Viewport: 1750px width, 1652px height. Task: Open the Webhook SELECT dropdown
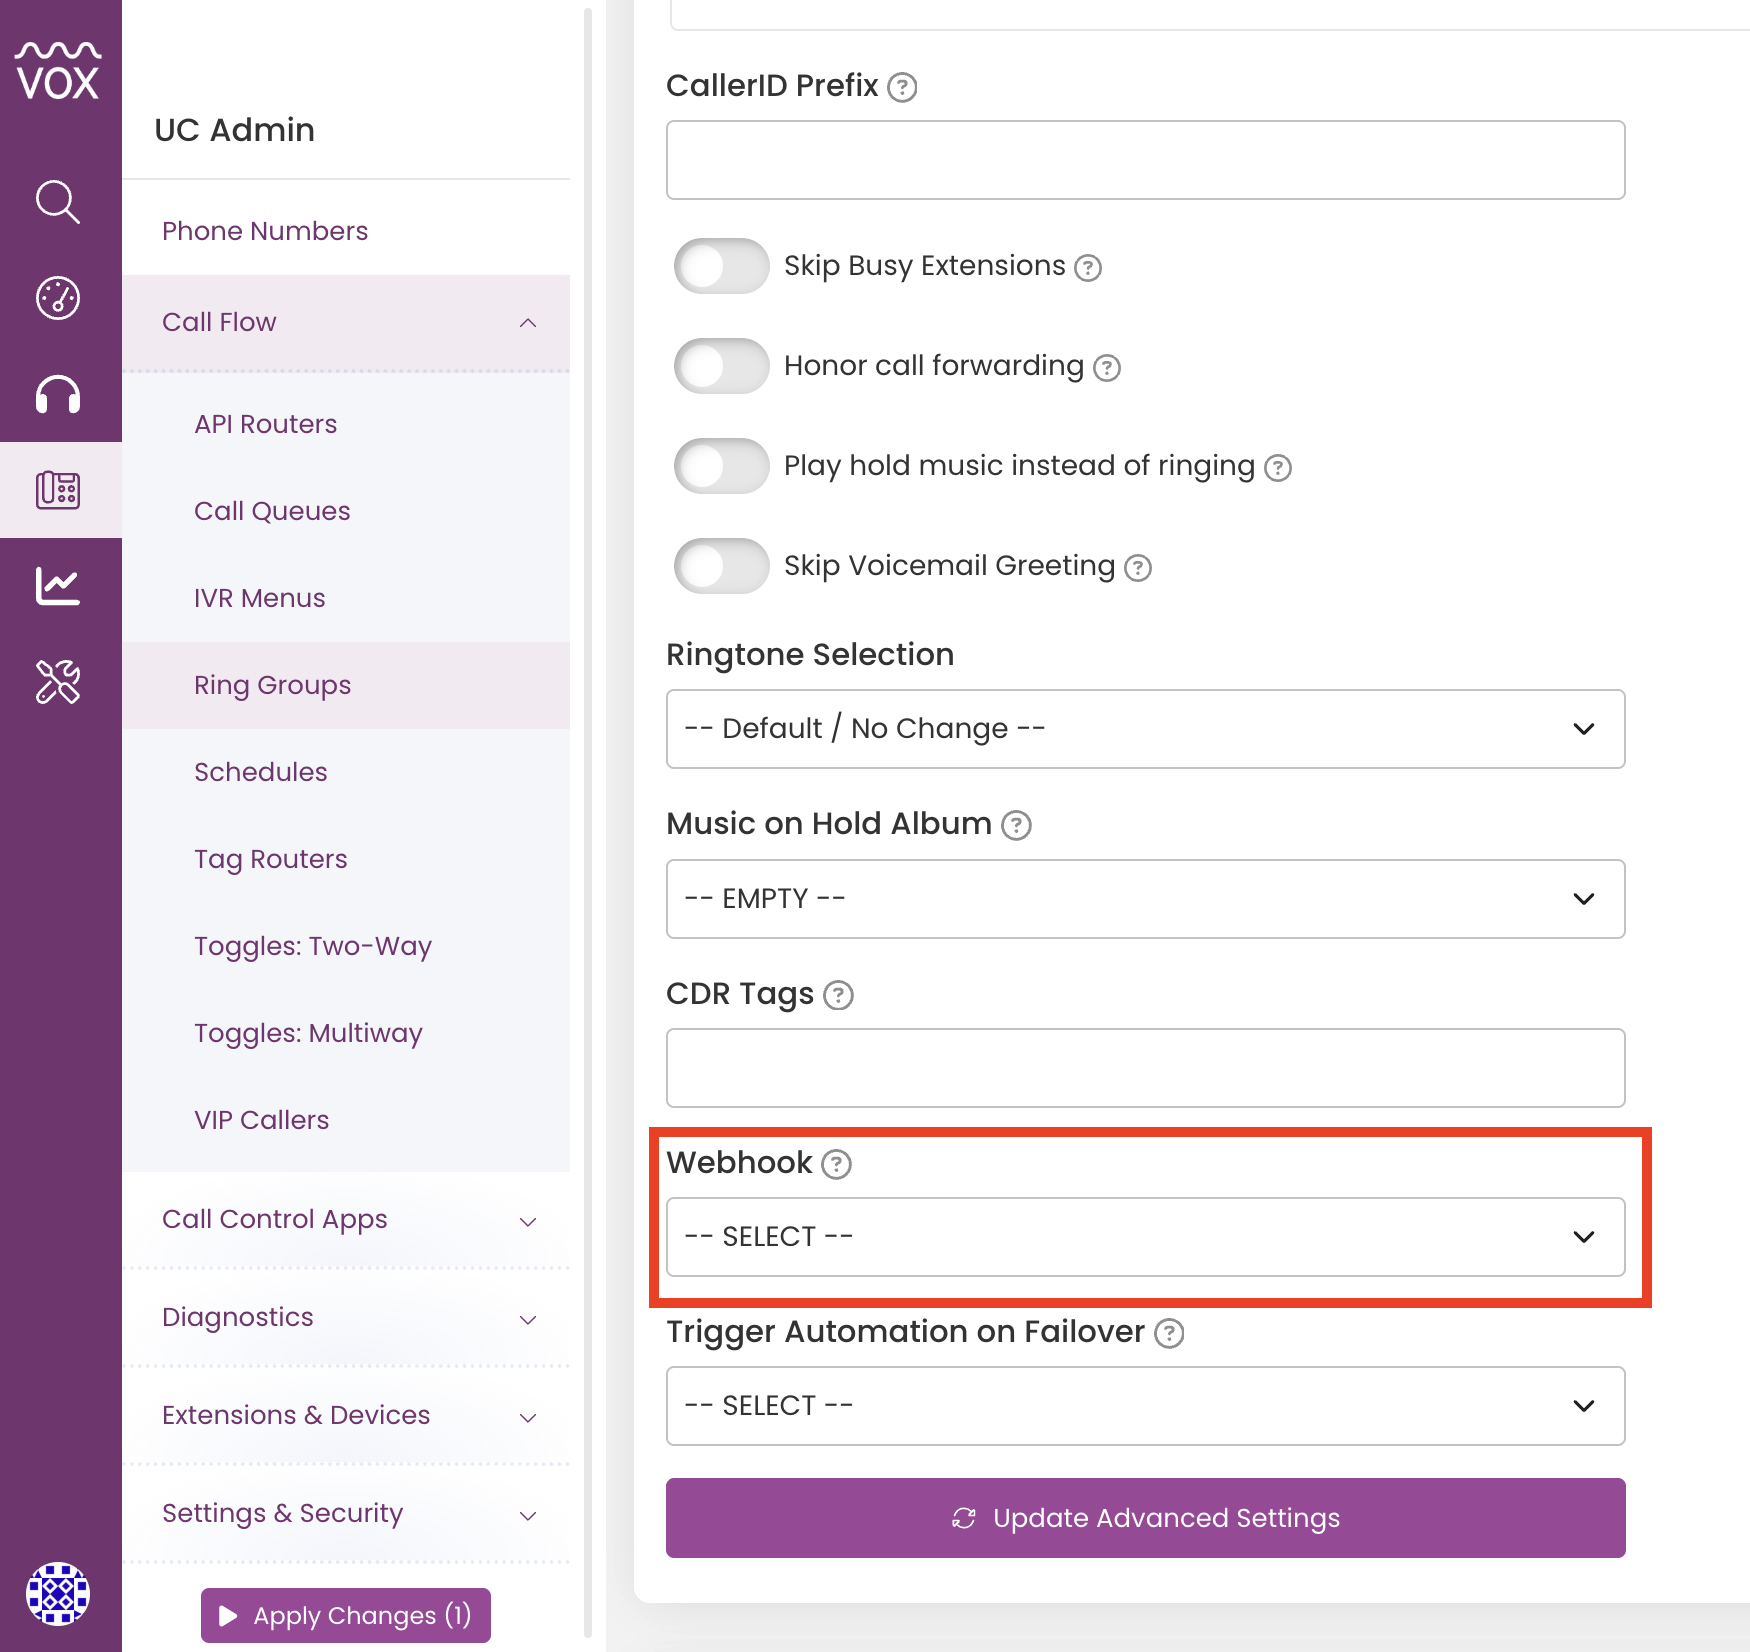click(x=1145, y=1237)
